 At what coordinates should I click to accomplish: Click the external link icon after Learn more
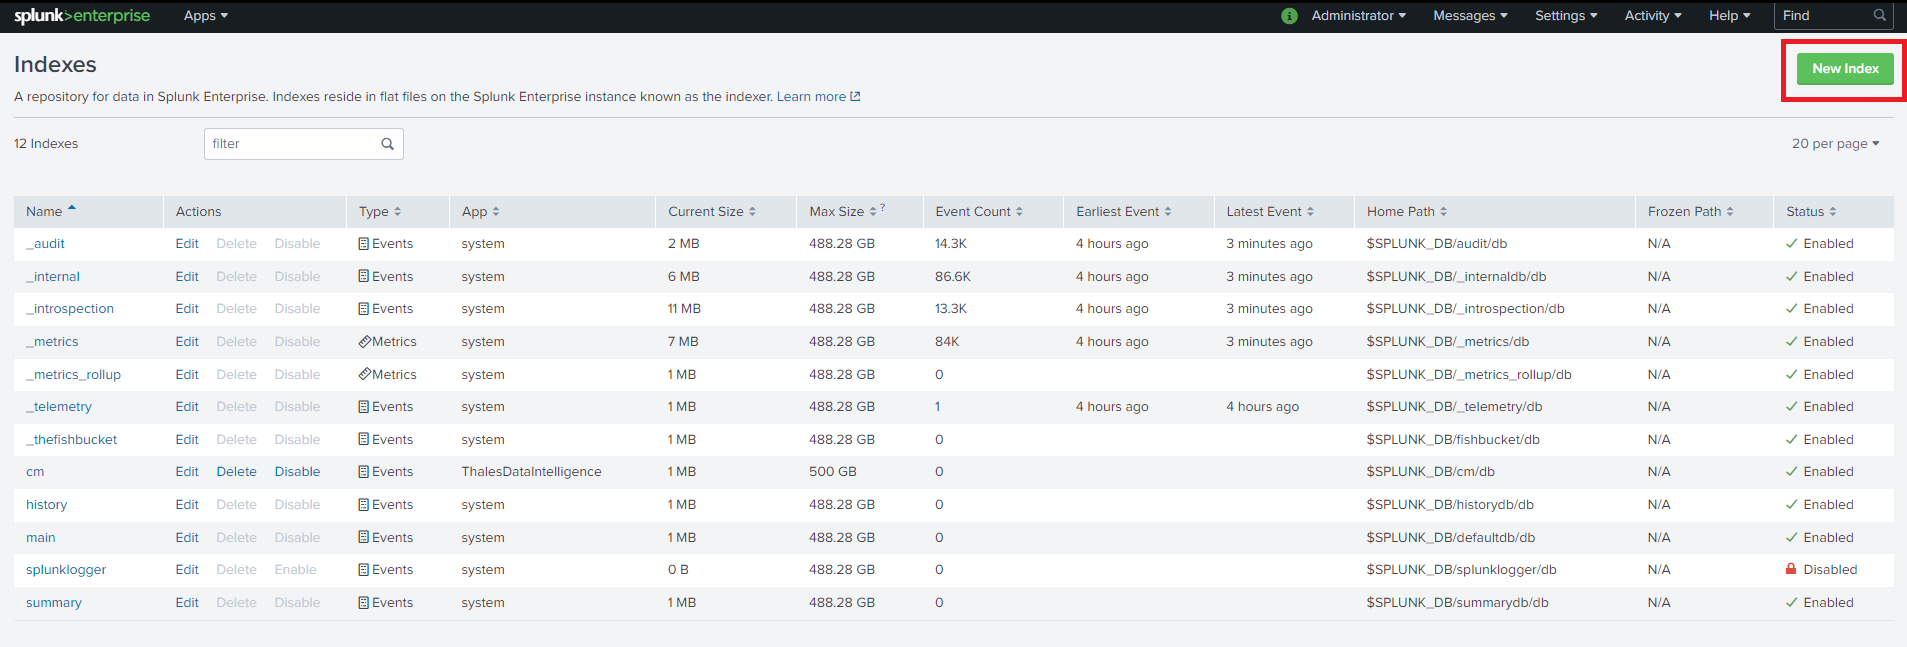[855, 97]
